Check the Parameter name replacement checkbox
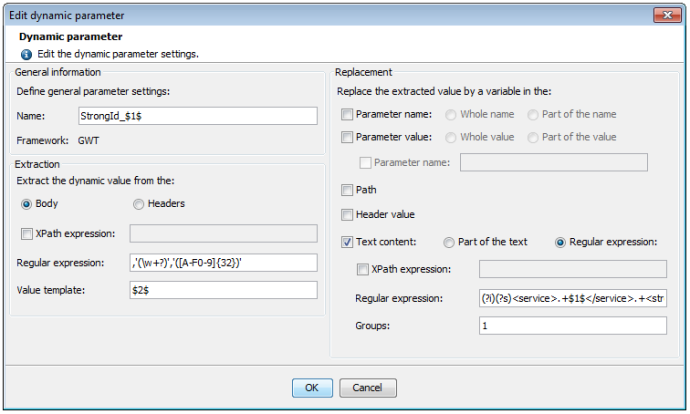 tap(347, 115)
